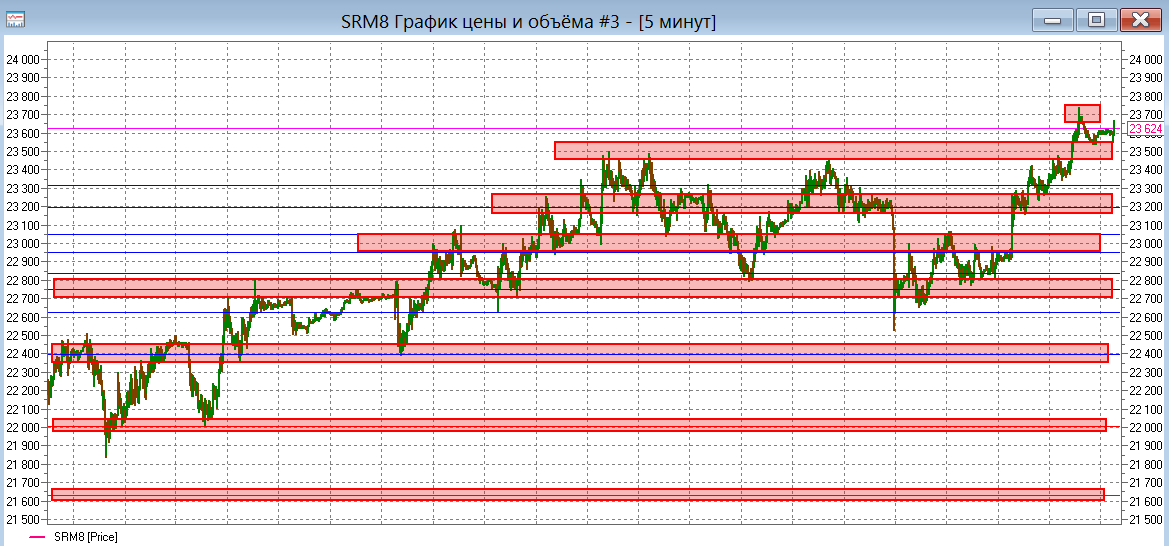The height and width of the screenshot is (546, 1169).
Task: Select the red zone around the 22 750 level
Action: click(x=582, y=288)
